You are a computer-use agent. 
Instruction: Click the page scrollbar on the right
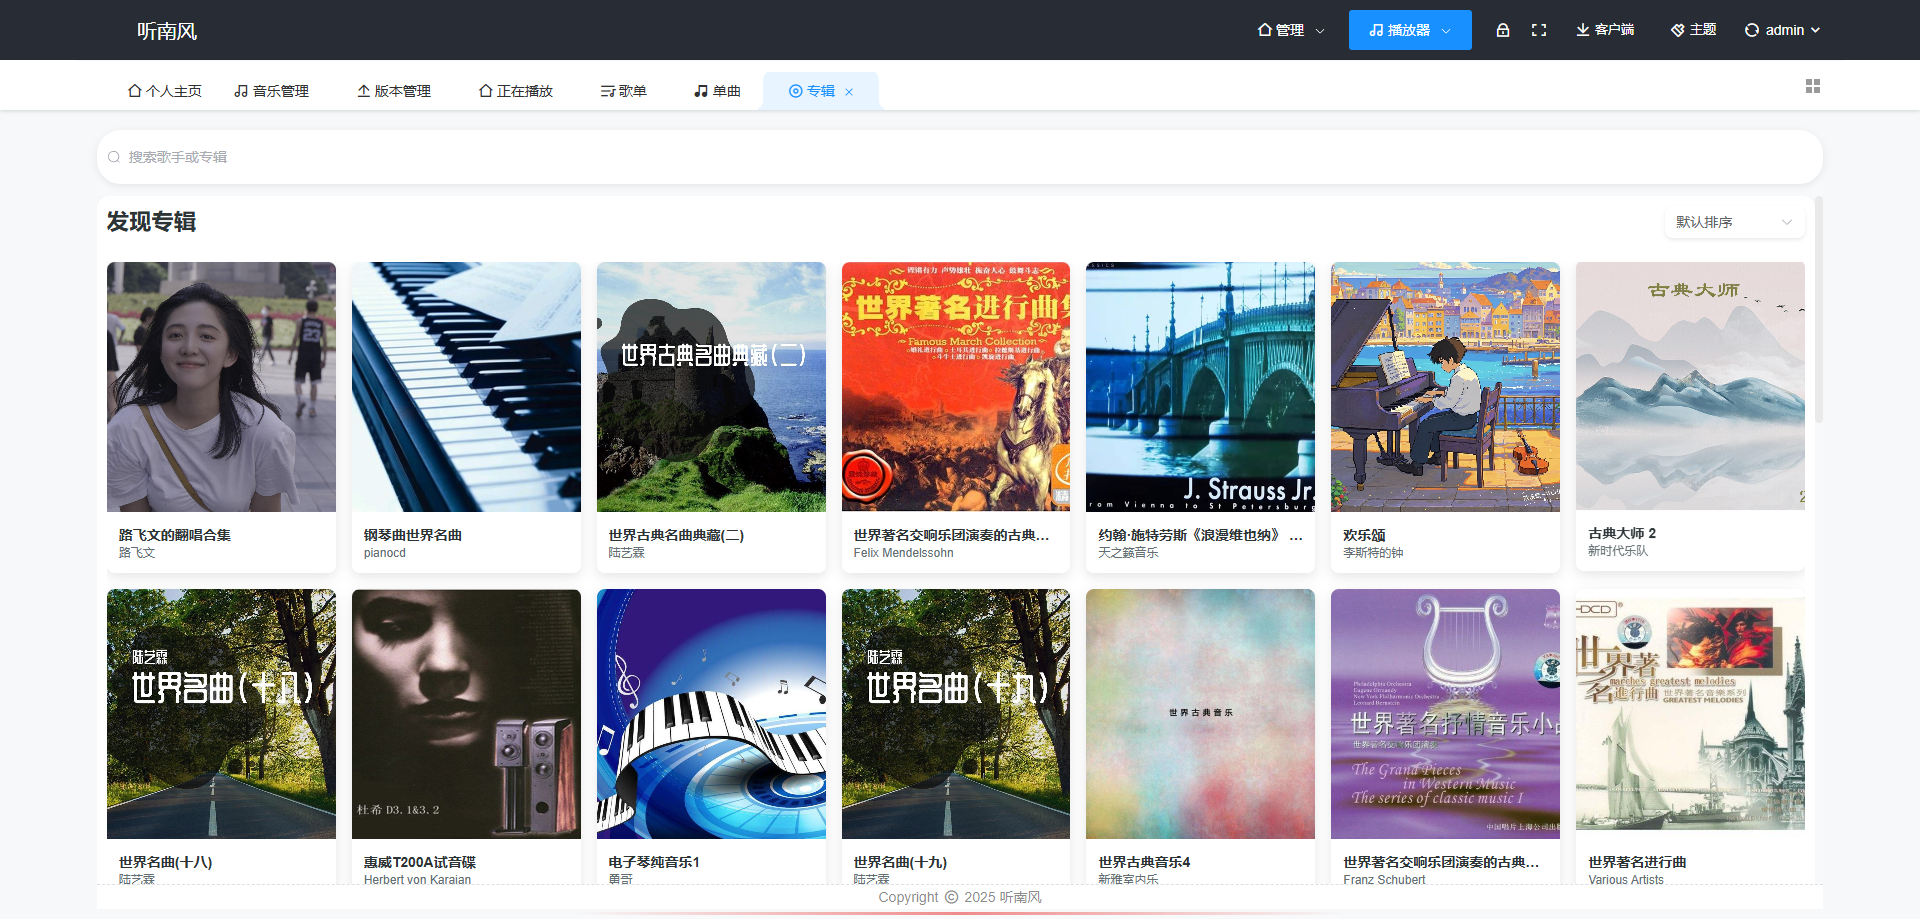point(1819,310)
